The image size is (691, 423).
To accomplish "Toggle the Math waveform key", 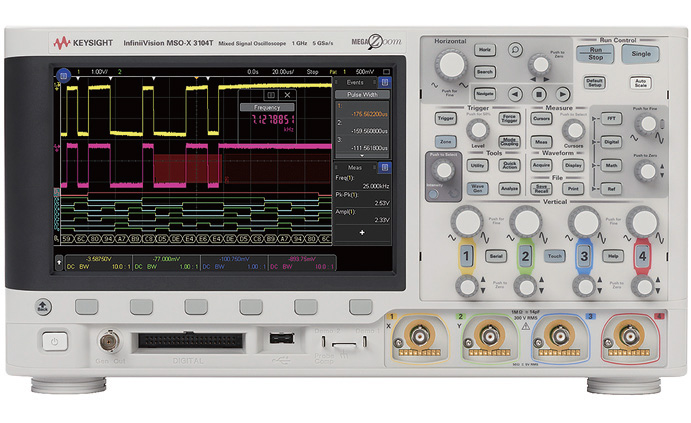I will click(x=612, y=166).
